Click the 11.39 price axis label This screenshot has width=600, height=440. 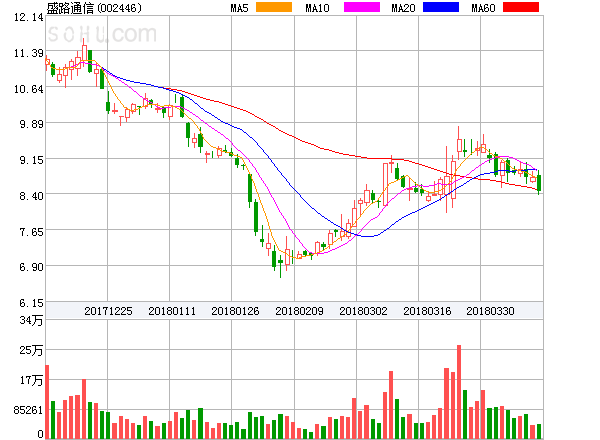pyautogui.click(x=29, y=53)
